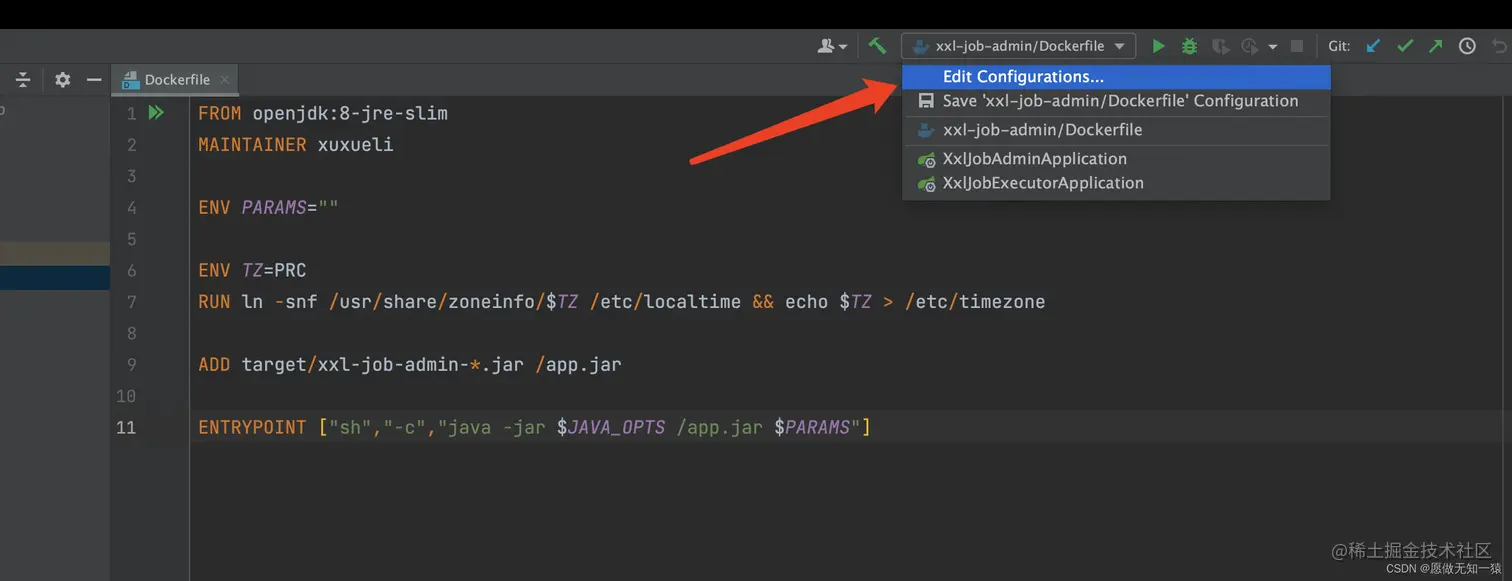Image resolution: width=1512 pixels, height=581 pixels.
Task: Click the '$JAVA_OPTS' variable text
Action: point(611,427)
